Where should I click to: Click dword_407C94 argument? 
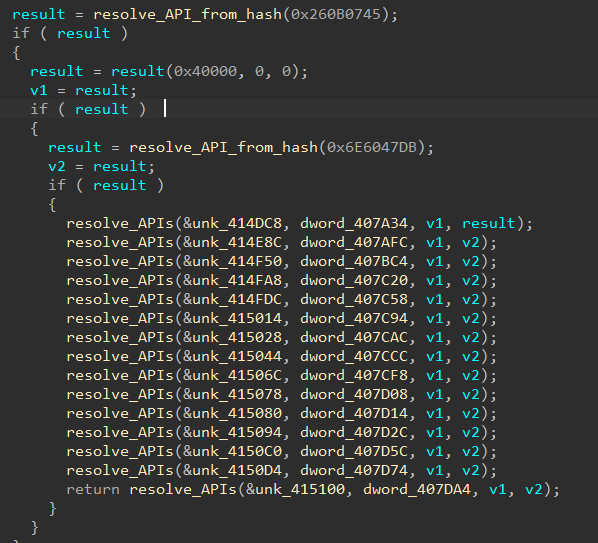pos(354,318)
